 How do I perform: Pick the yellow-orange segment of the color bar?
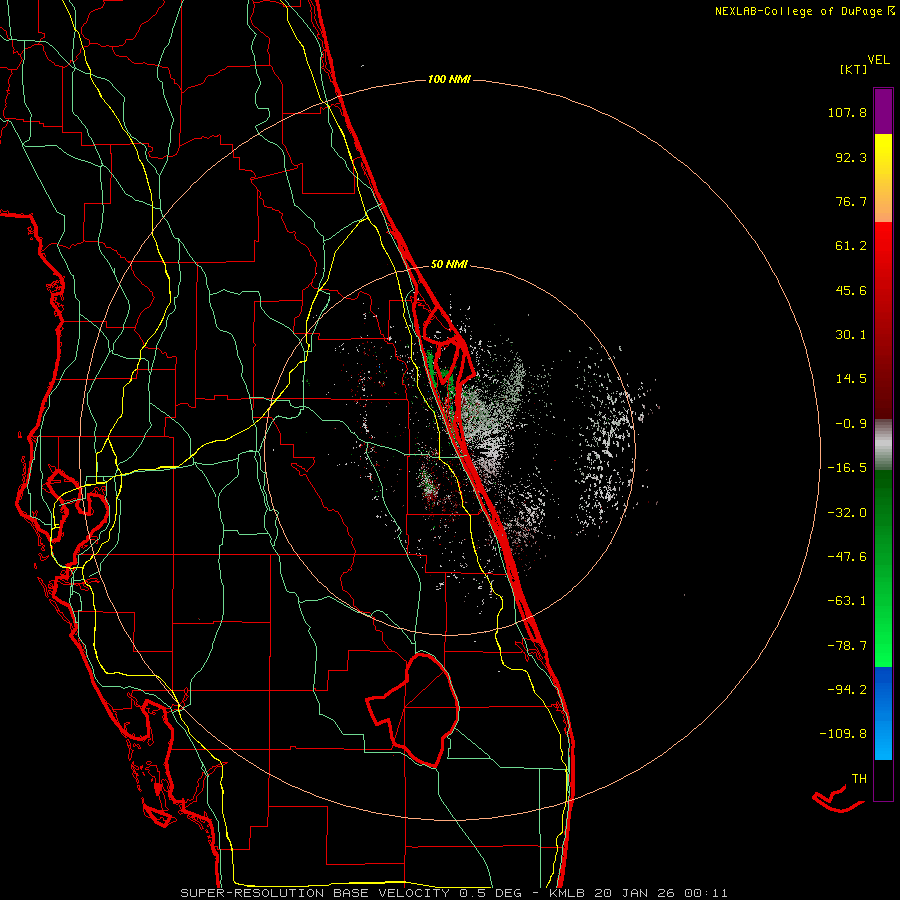883,178
